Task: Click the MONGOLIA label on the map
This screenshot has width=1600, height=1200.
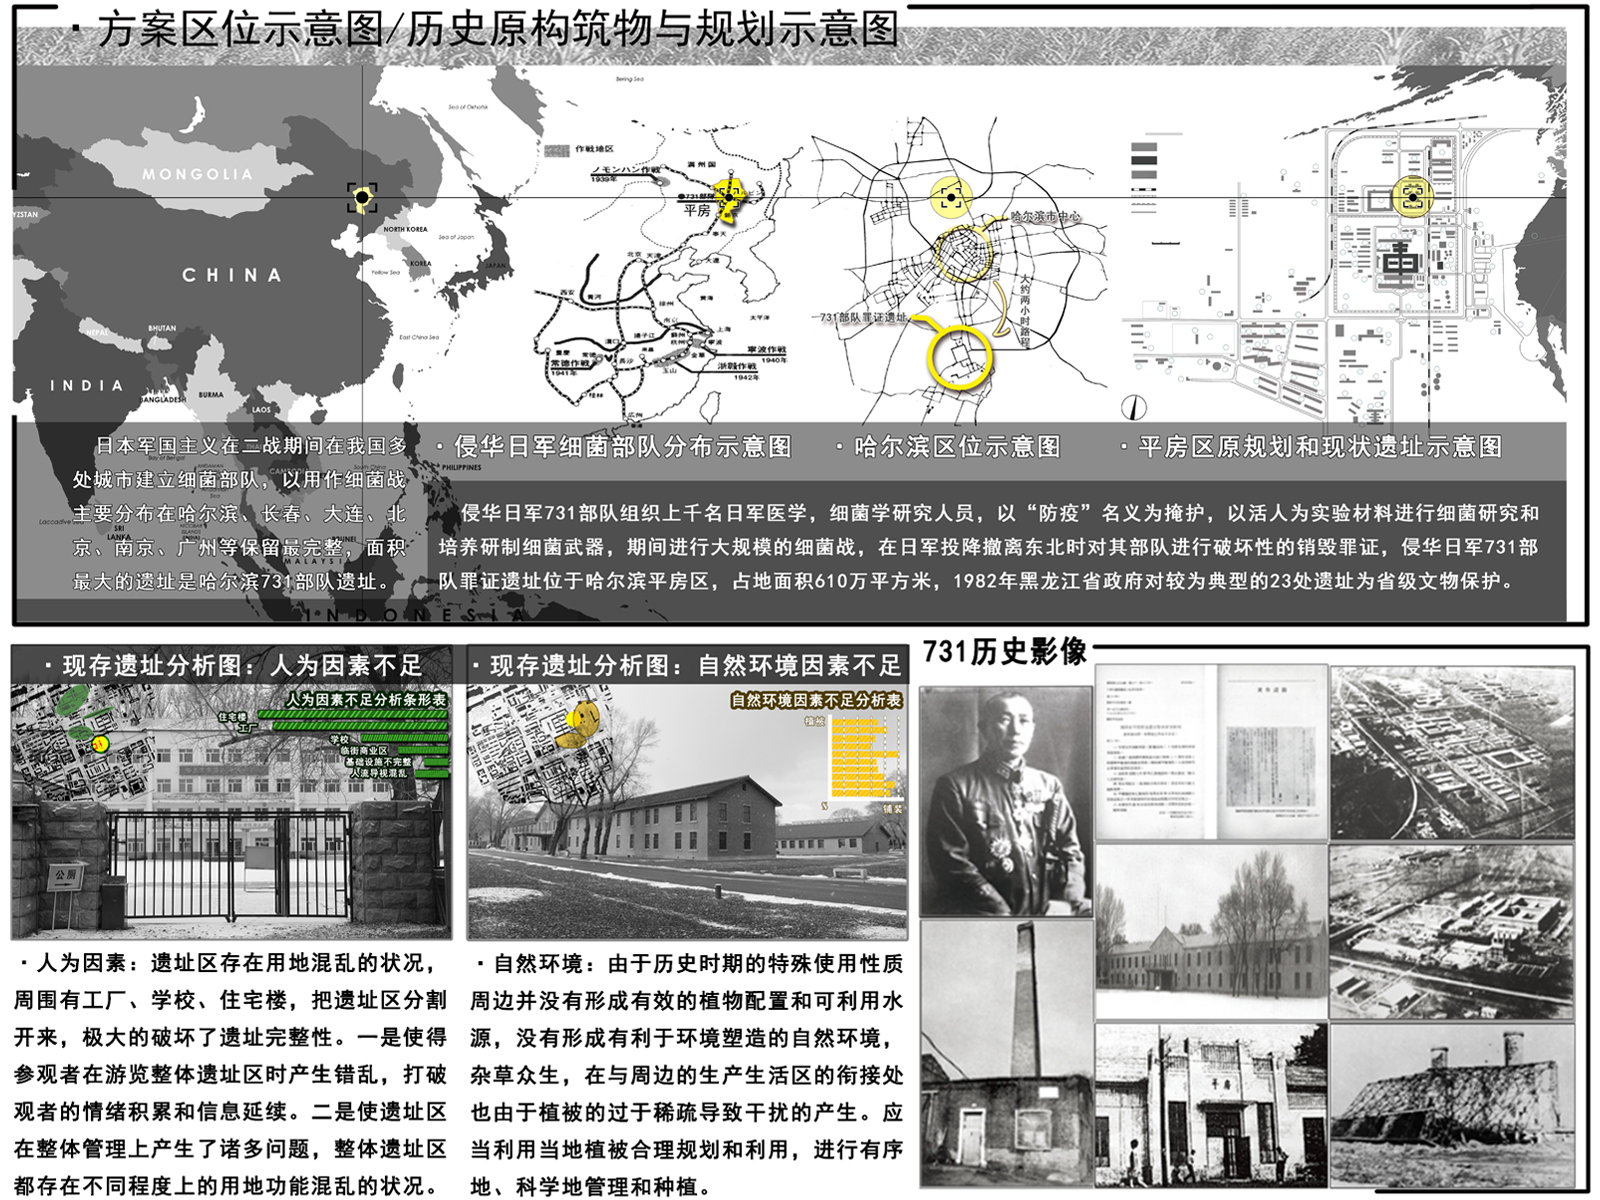Action: [x=198, y=174]
